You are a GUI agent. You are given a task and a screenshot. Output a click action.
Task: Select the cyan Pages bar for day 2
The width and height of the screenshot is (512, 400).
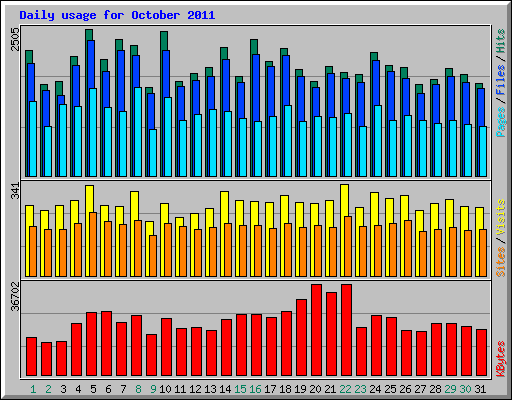(48, 151)
